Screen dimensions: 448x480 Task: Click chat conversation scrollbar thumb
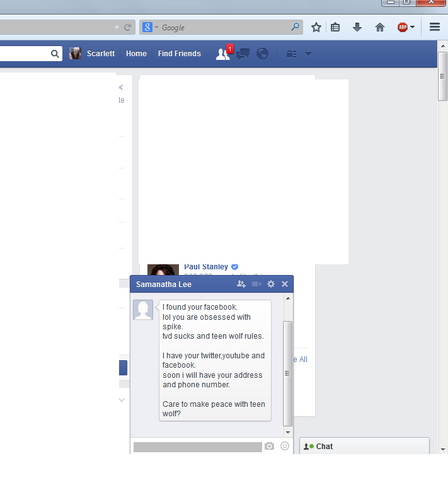[x=287, y=374]
